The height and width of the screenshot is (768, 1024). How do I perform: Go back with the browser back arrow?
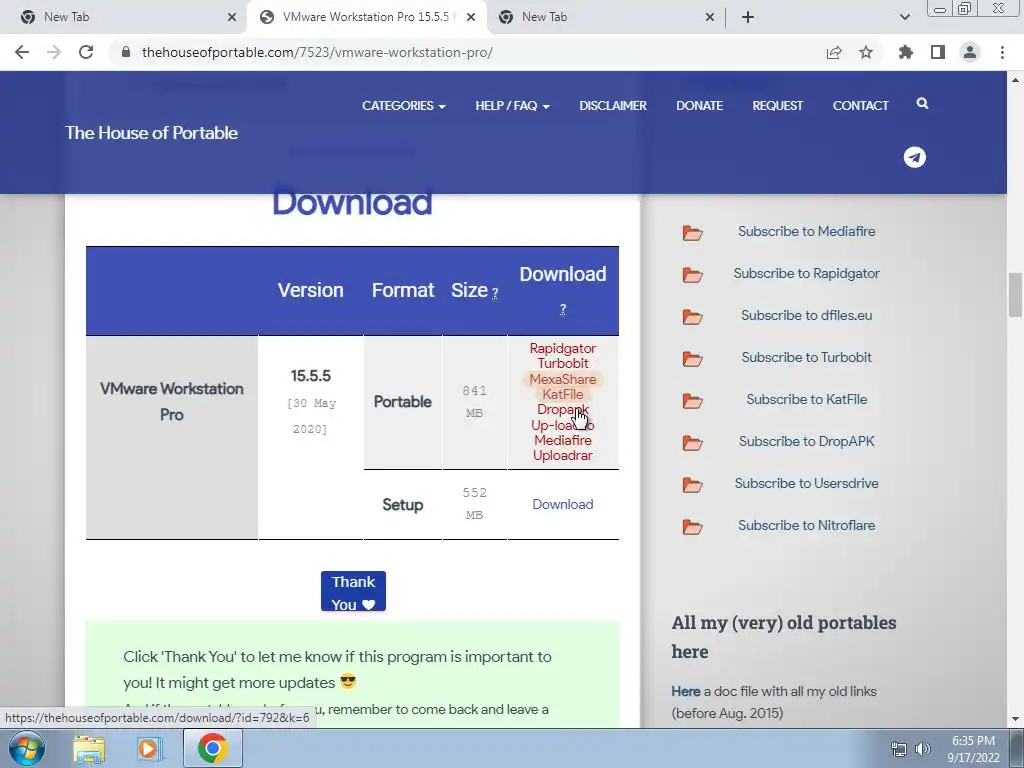tap(22, 52)
